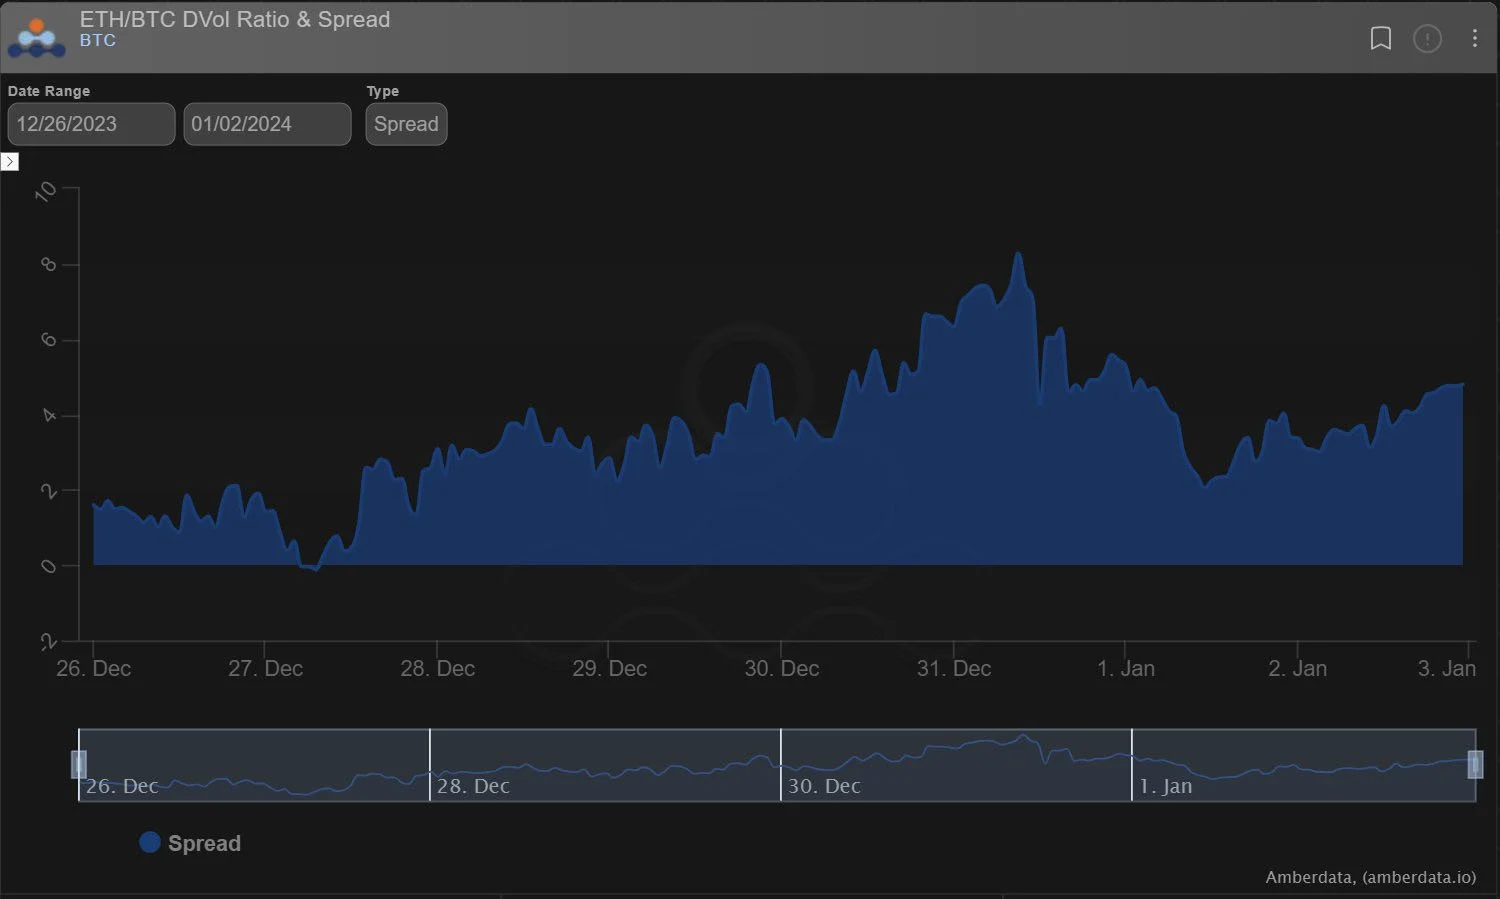Toggle the Spread legend series

(190, 843)
